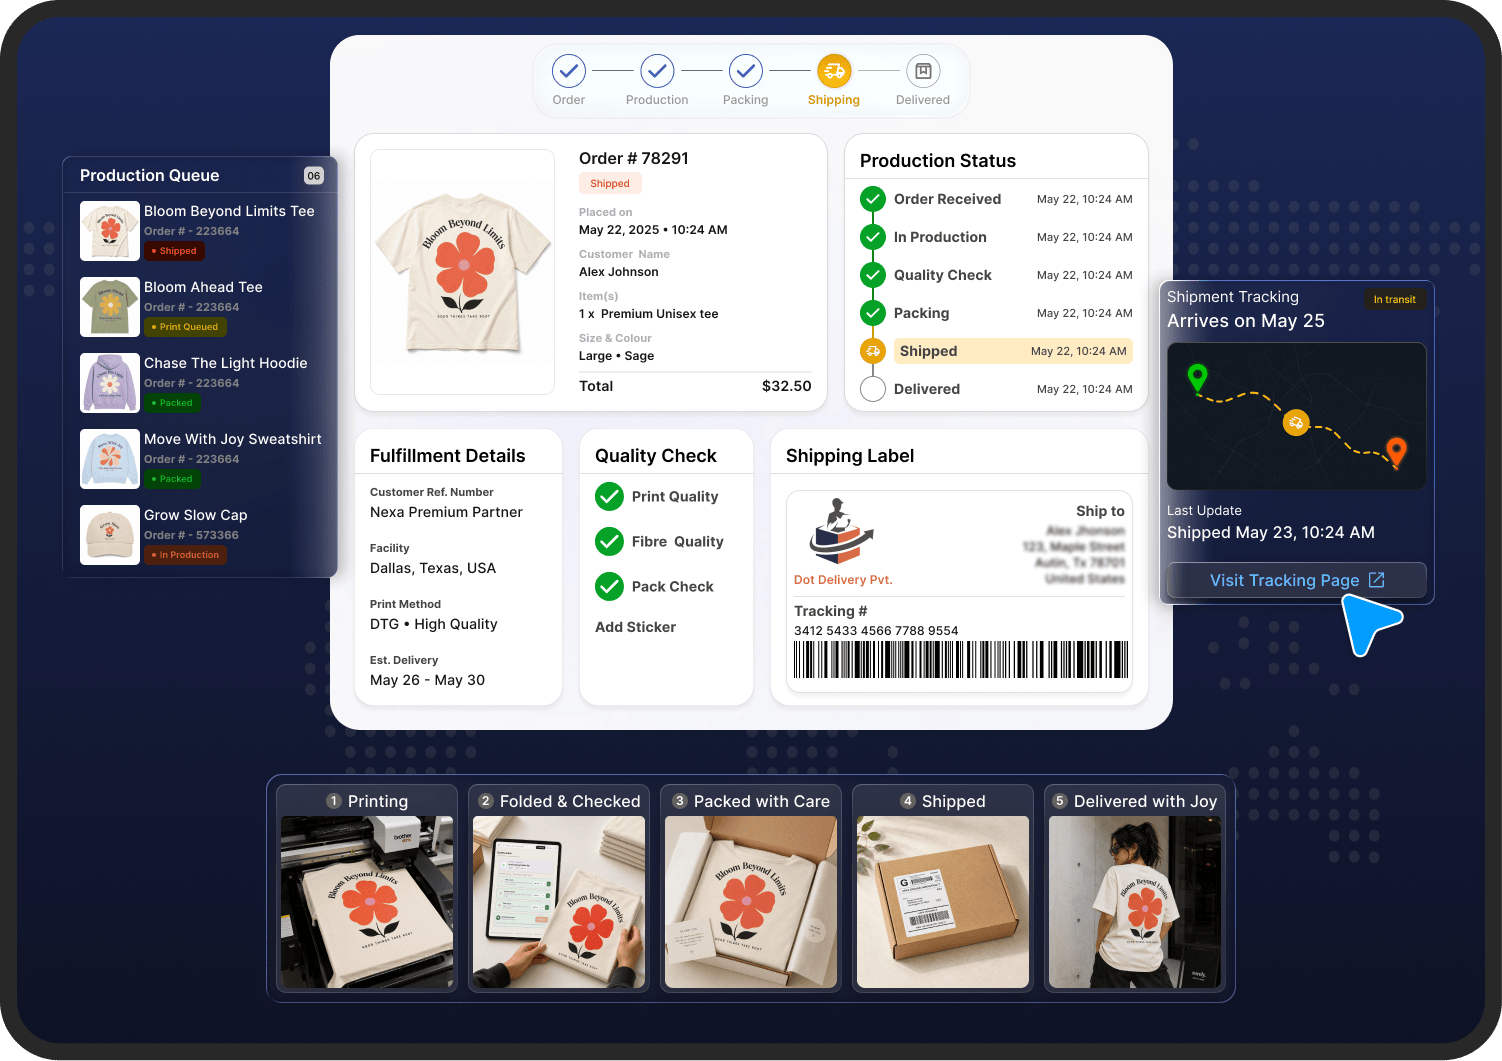The height and width of the screenshot is (1061, 1502).
Task: Click tracking number 3412 5433 4566 7788 9554
Action: point(876,631)
